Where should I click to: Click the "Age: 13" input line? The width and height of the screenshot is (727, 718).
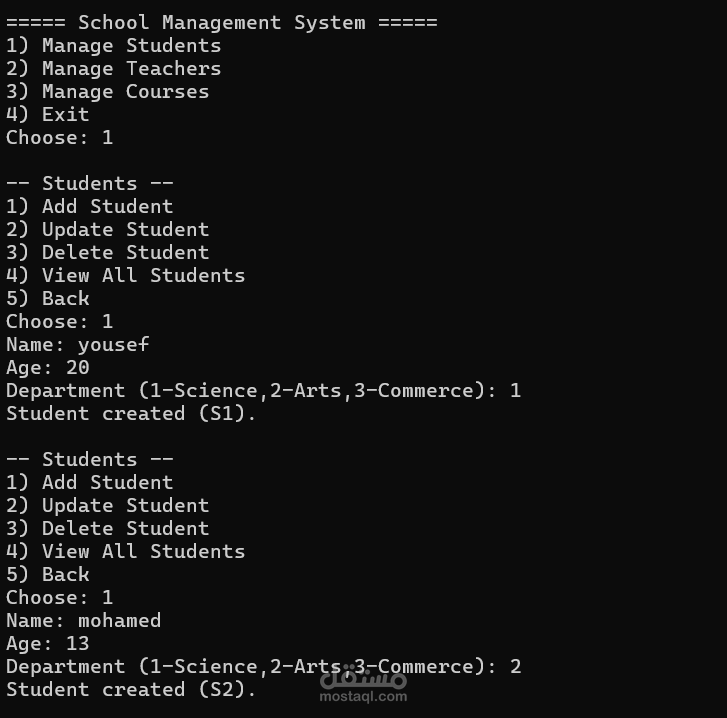coord(47,643)
